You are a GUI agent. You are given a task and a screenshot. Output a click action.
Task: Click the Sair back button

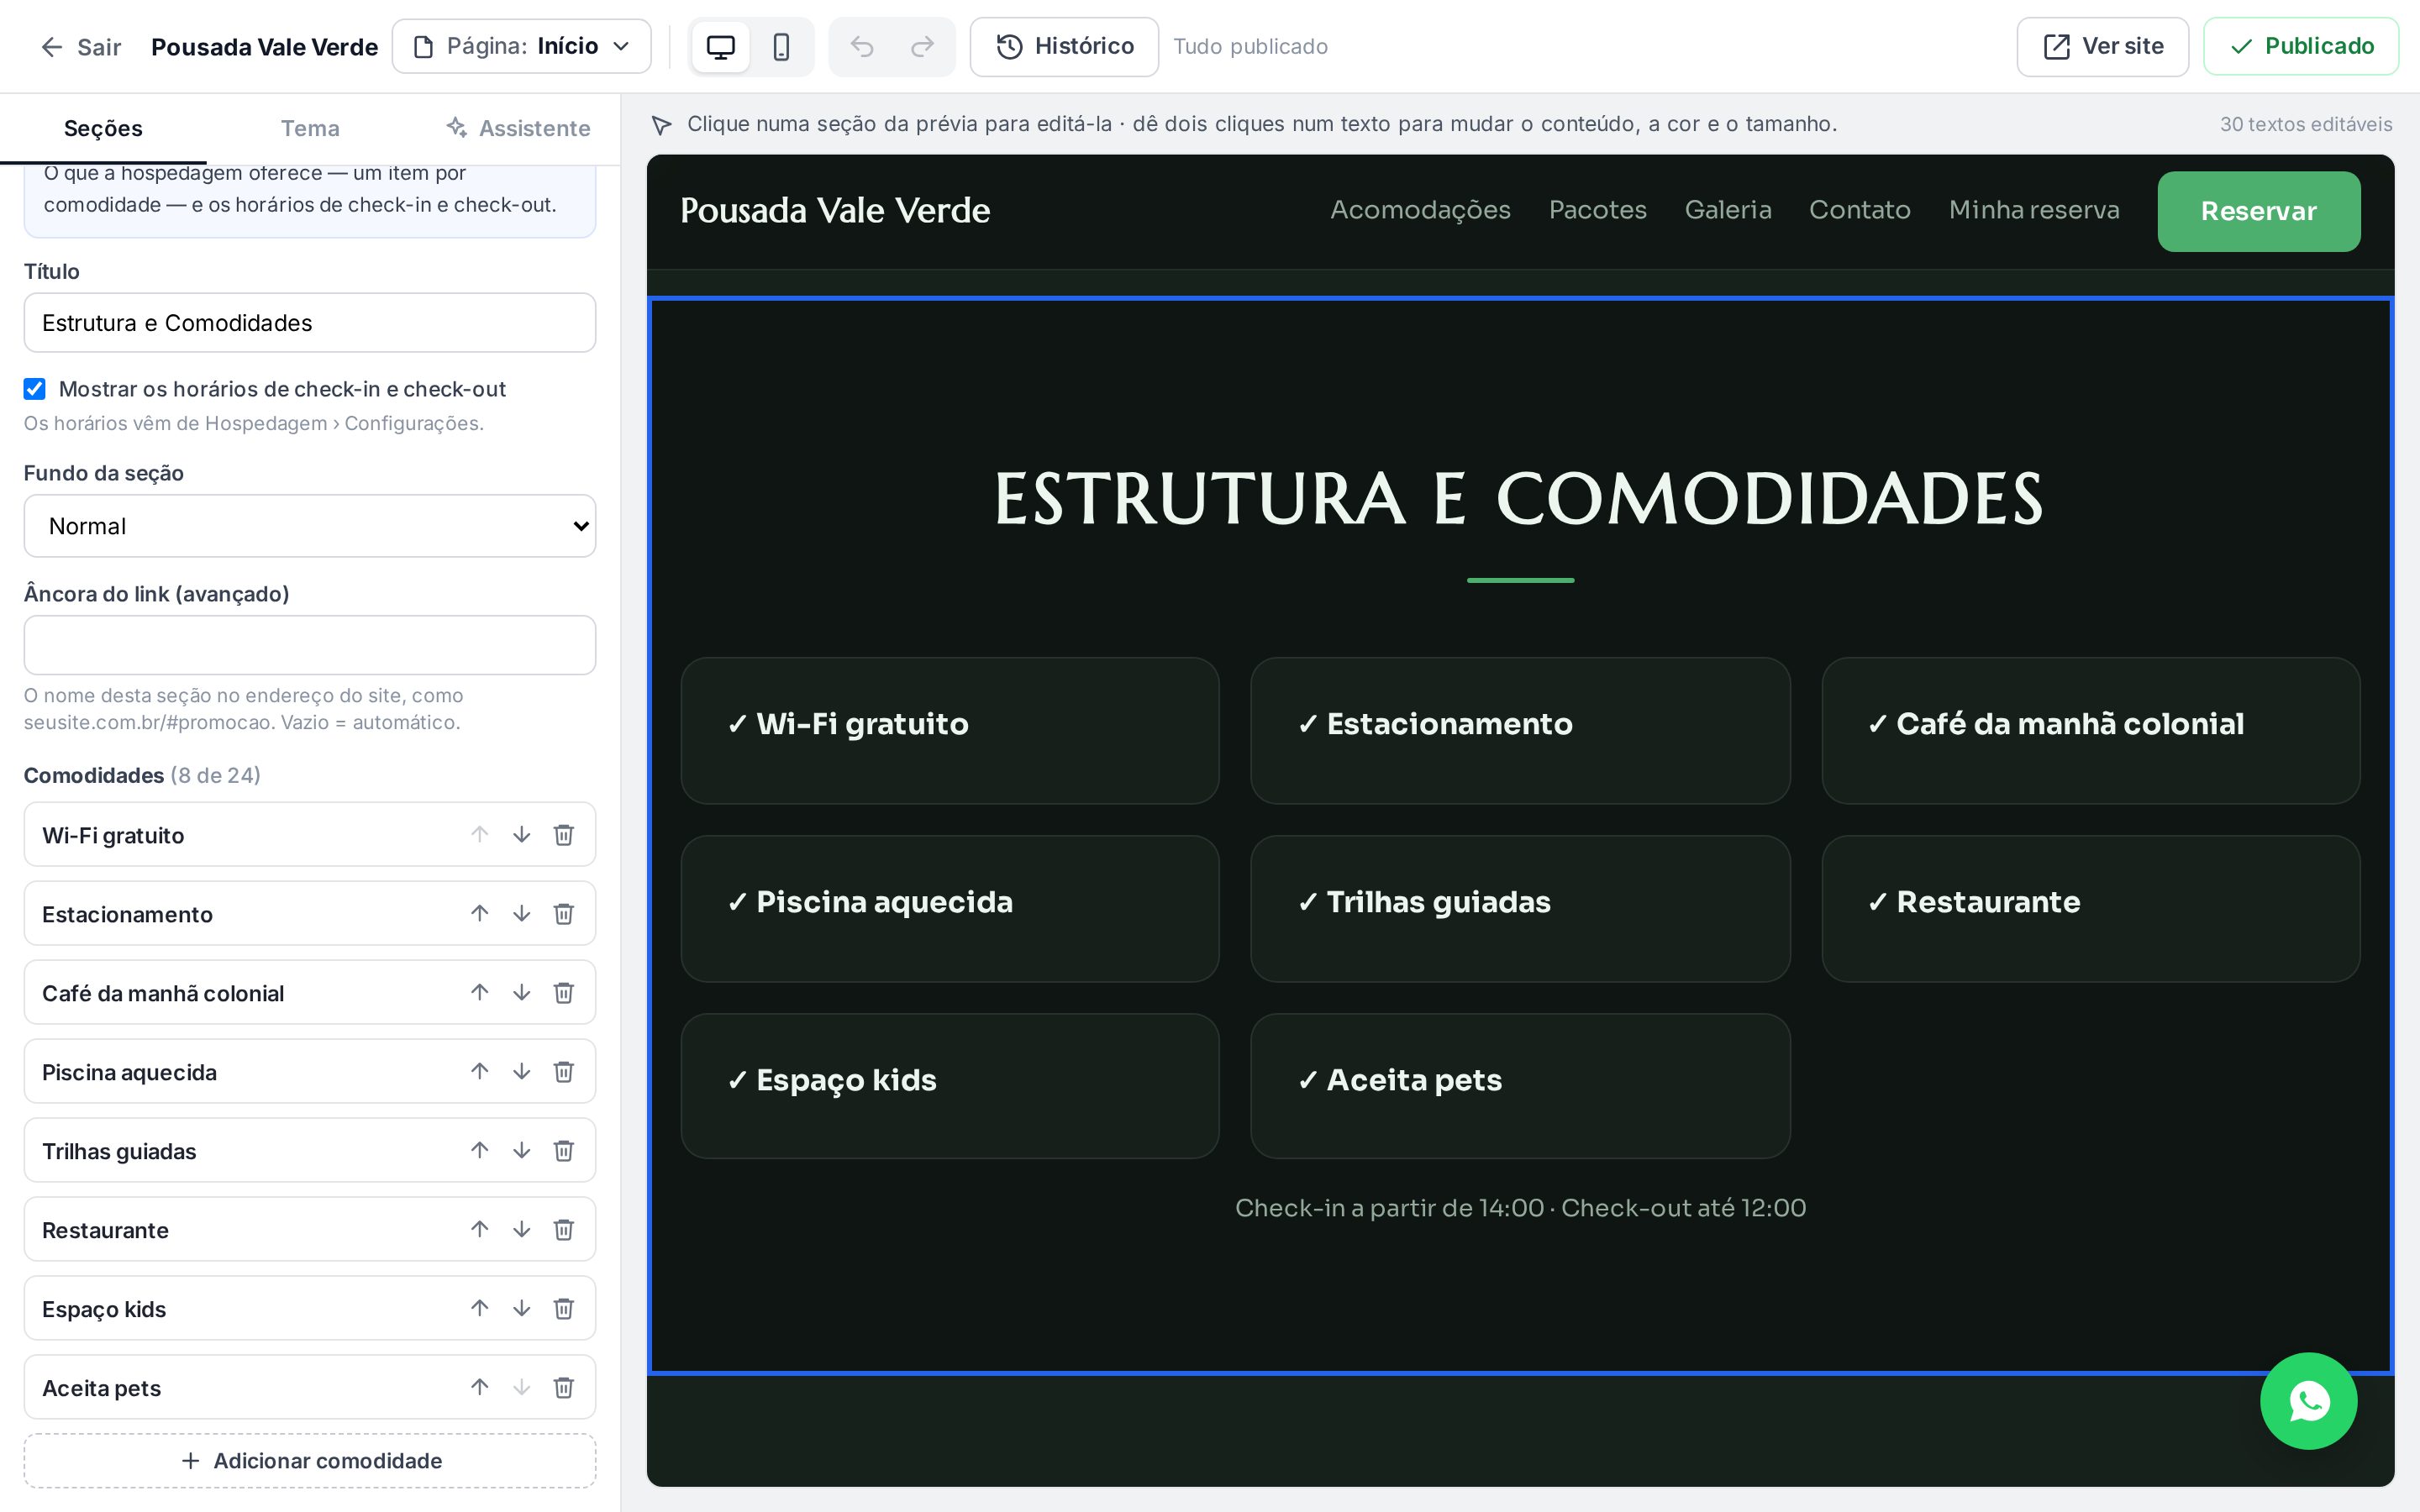tap(80, 47)
